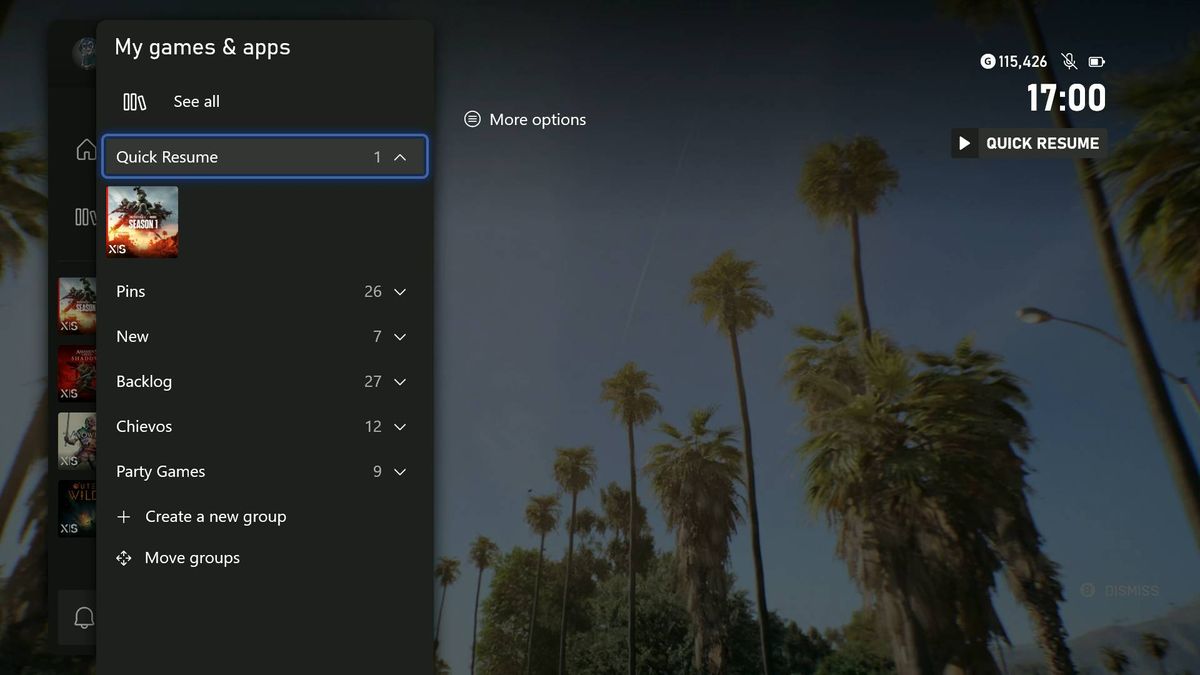Expand the Backlog group

tap(399, 381)
